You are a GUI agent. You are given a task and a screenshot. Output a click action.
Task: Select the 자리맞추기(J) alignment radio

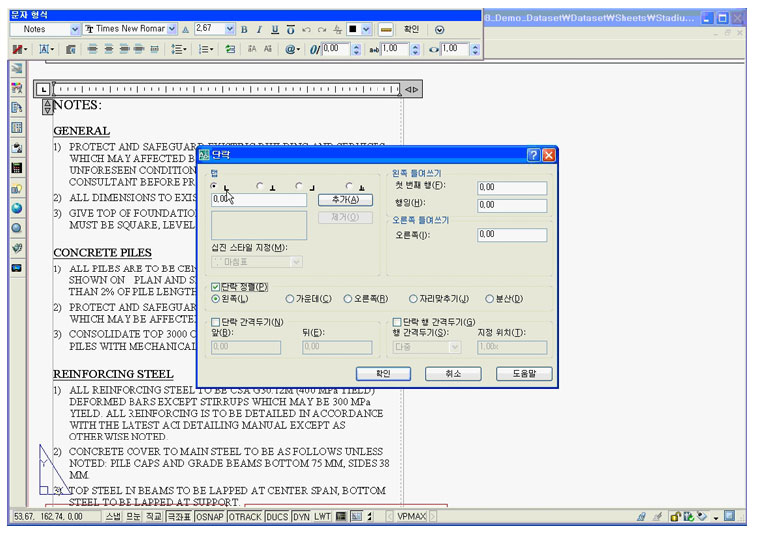pos(413,299)
